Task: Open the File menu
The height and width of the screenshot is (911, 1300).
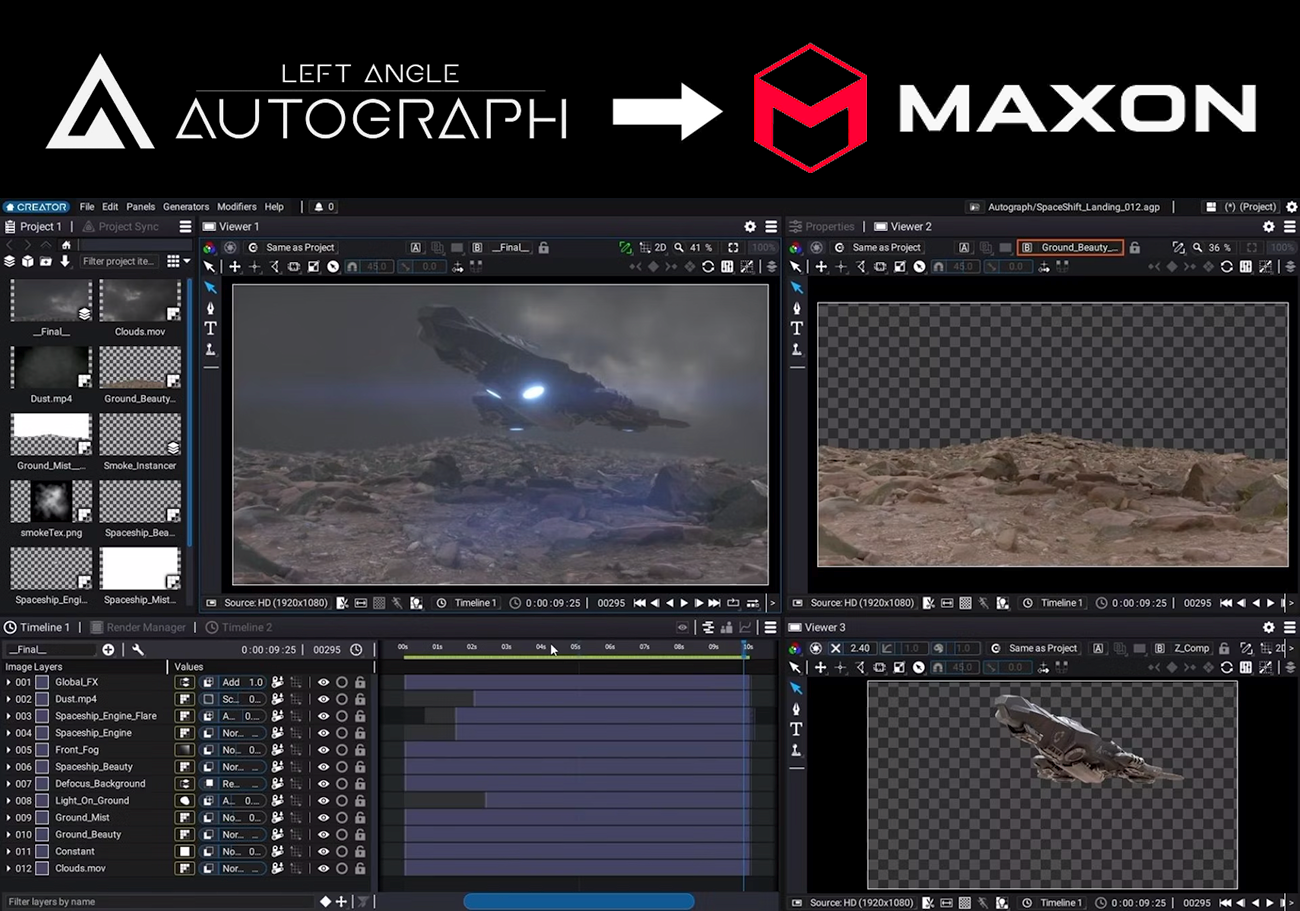Action: pyautogui.click(x=87, y=207)
